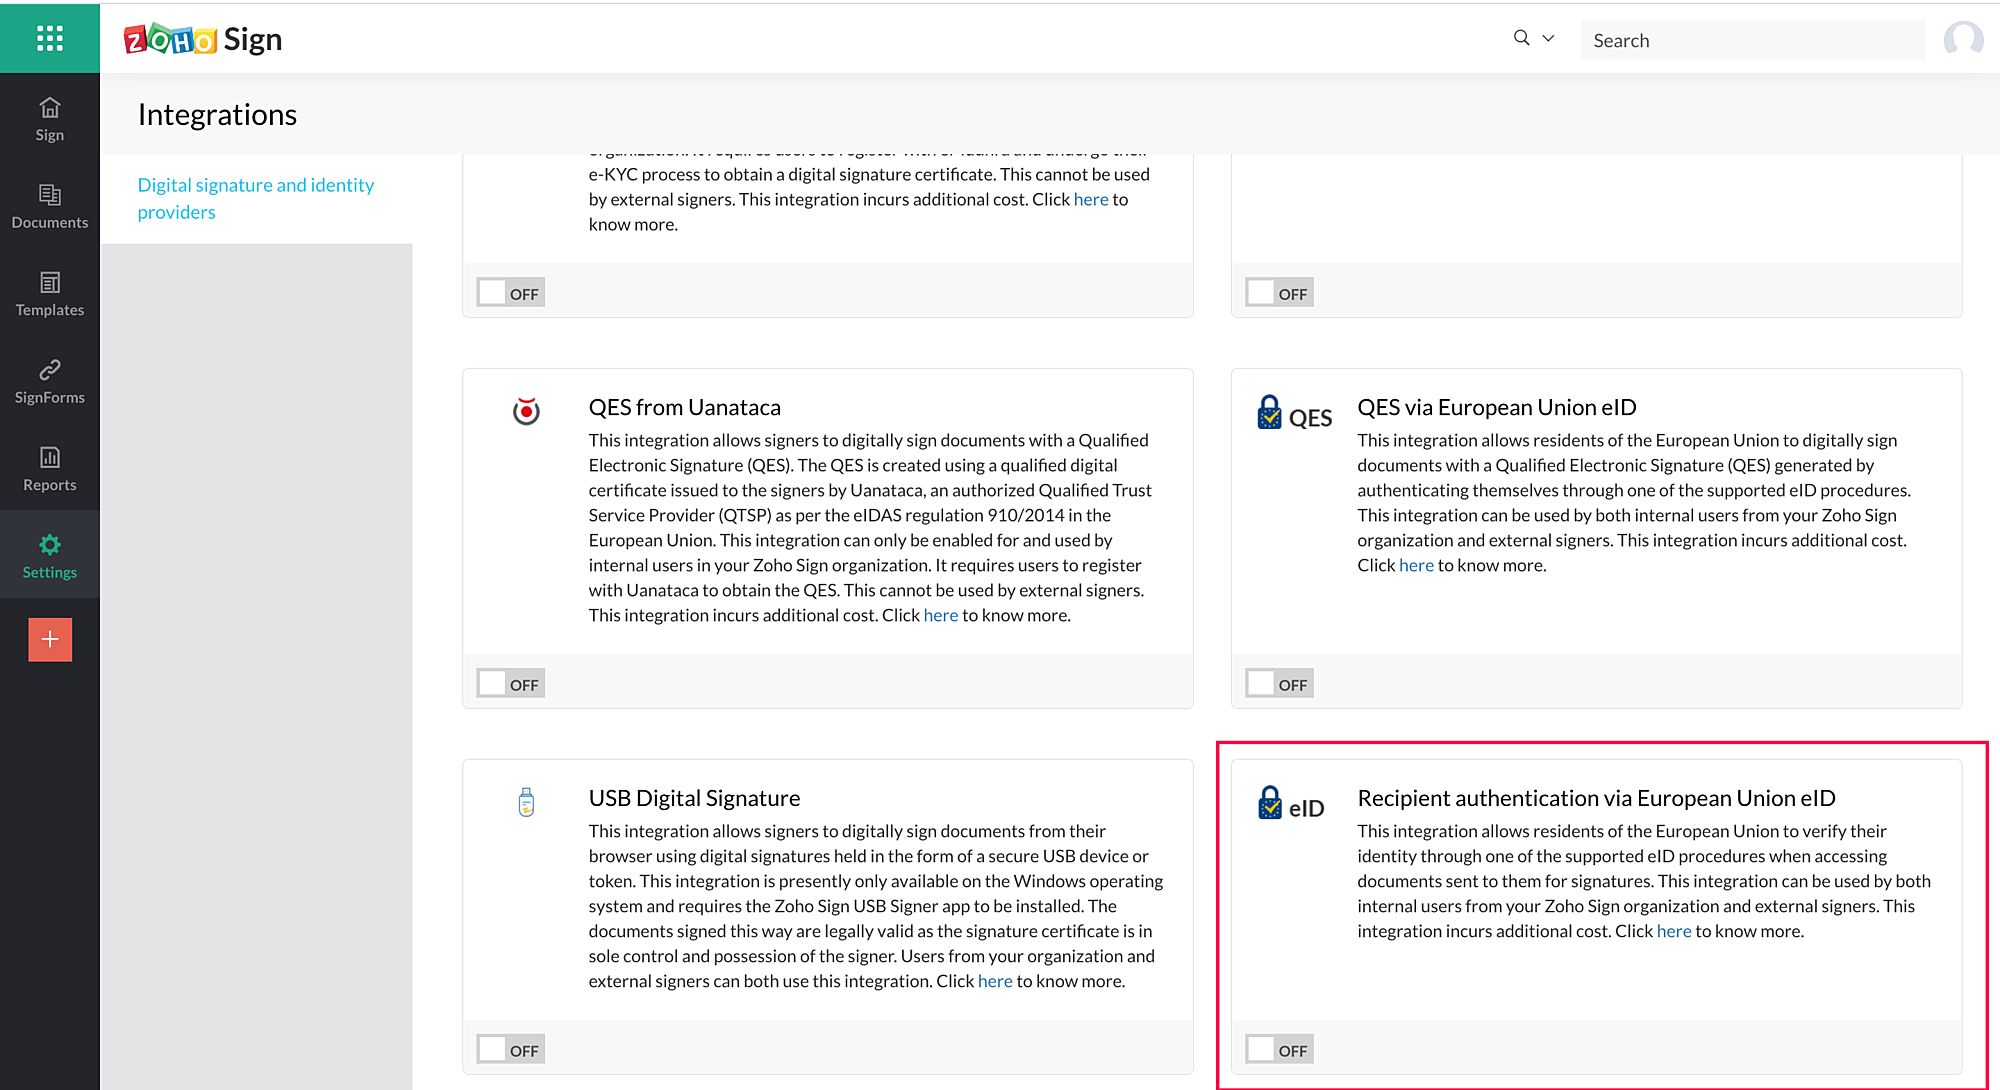Click 'here' link in Recipient authentication card
Image resolution: width=2000 pixels, height=1090 pixels.
(1673, 931)
